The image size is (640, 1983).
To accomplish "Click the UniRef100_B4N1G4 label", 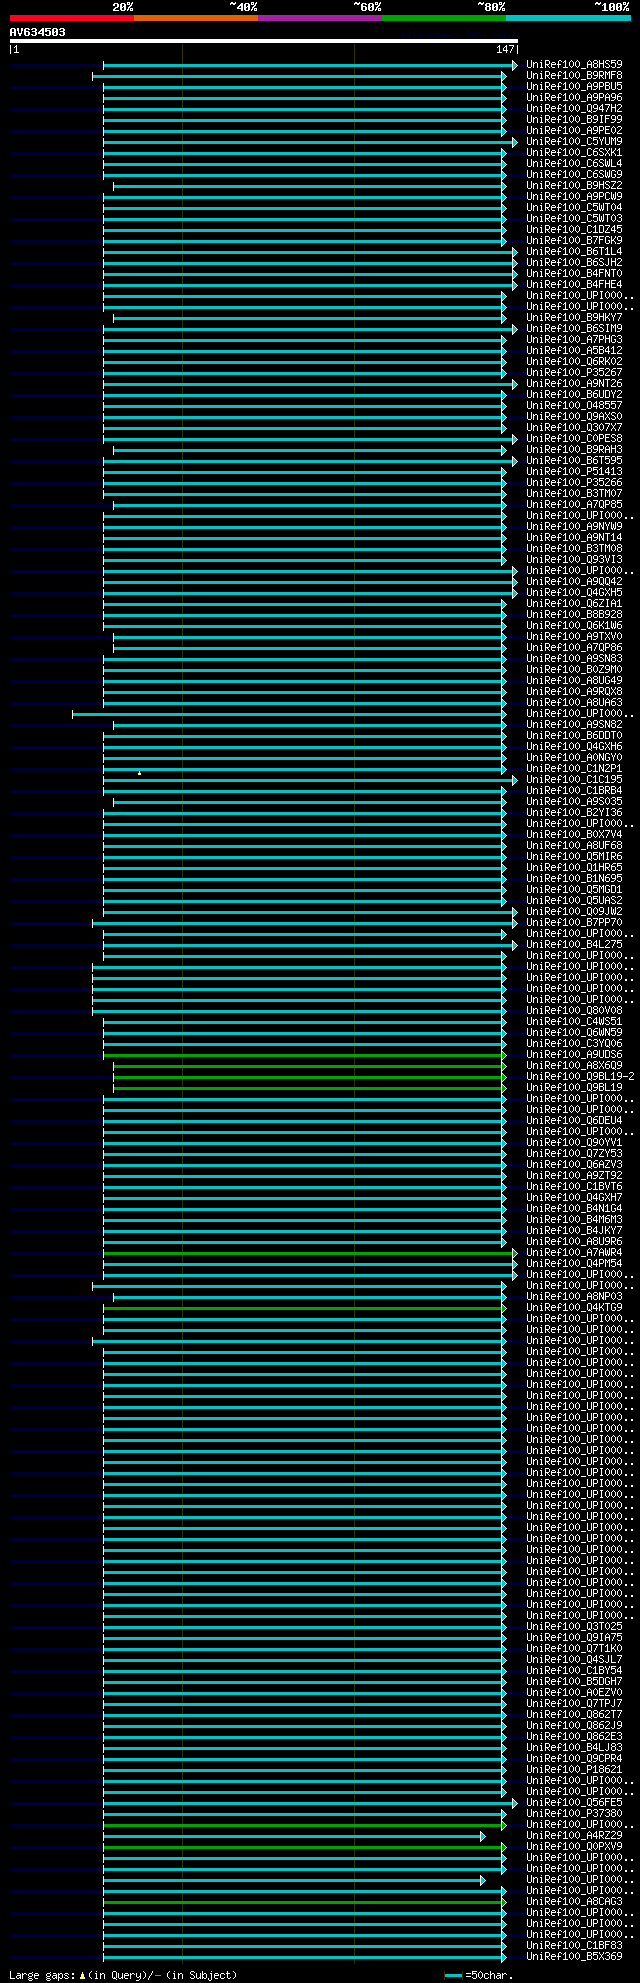I will [x=574, y=1209].
